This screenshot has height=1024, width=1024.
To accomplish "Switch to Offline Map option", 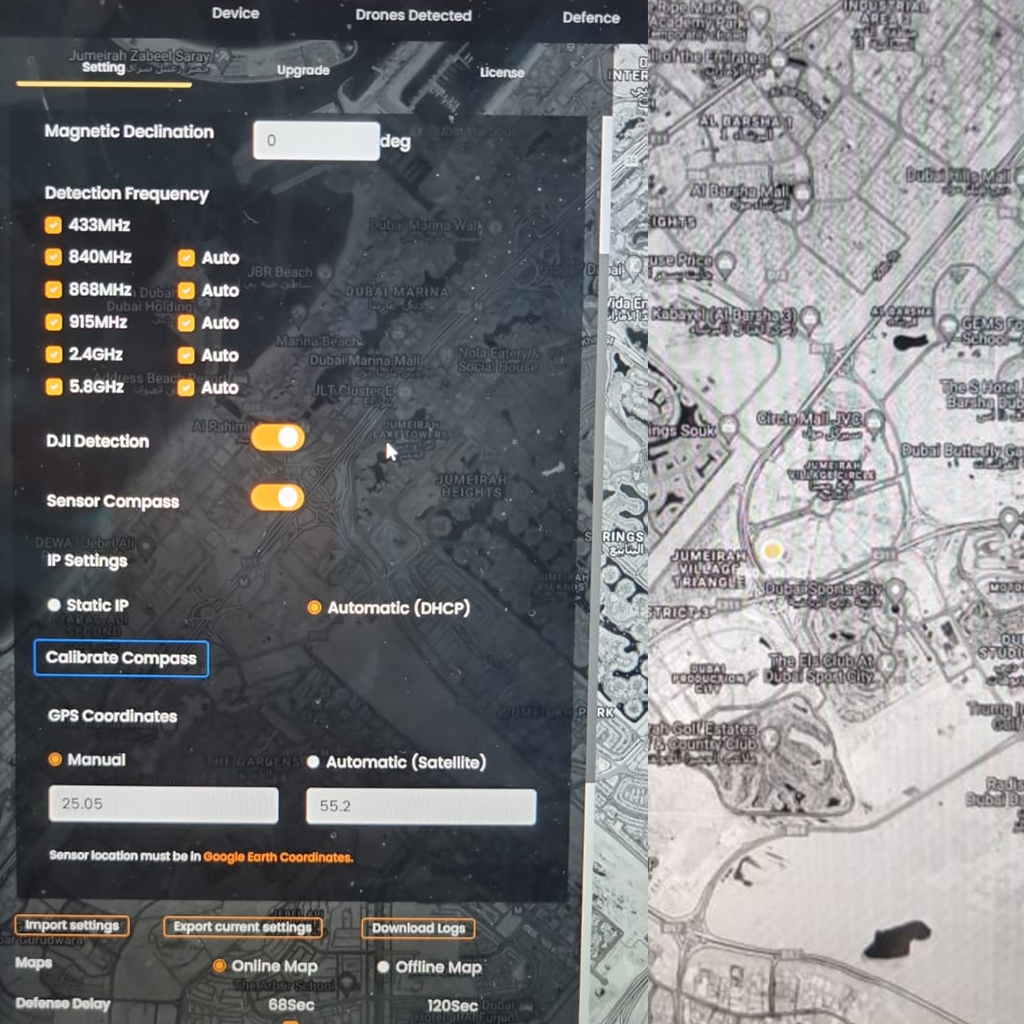I will (x=383, y=967).
